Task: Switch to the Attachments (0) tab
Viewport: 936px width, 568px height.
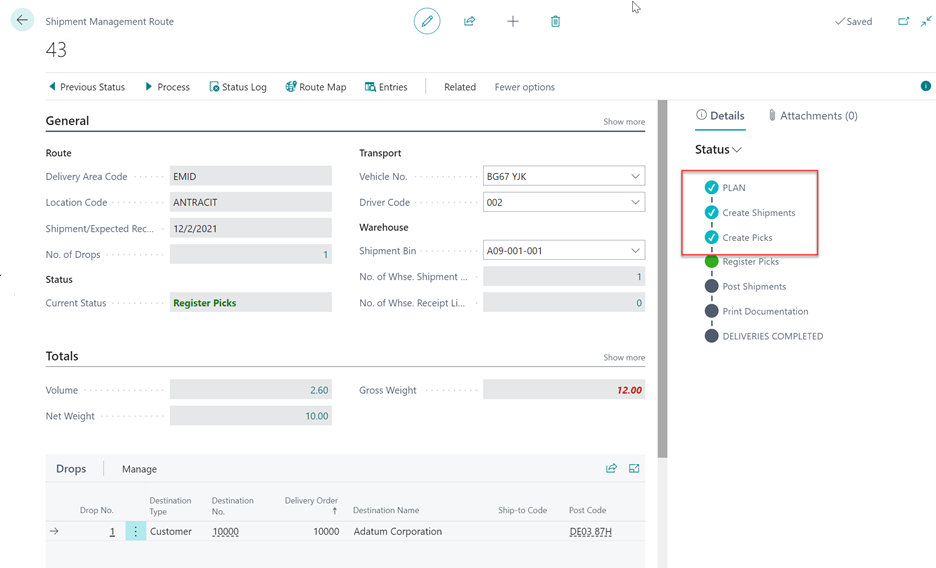Action: click(x=813, y=116)
